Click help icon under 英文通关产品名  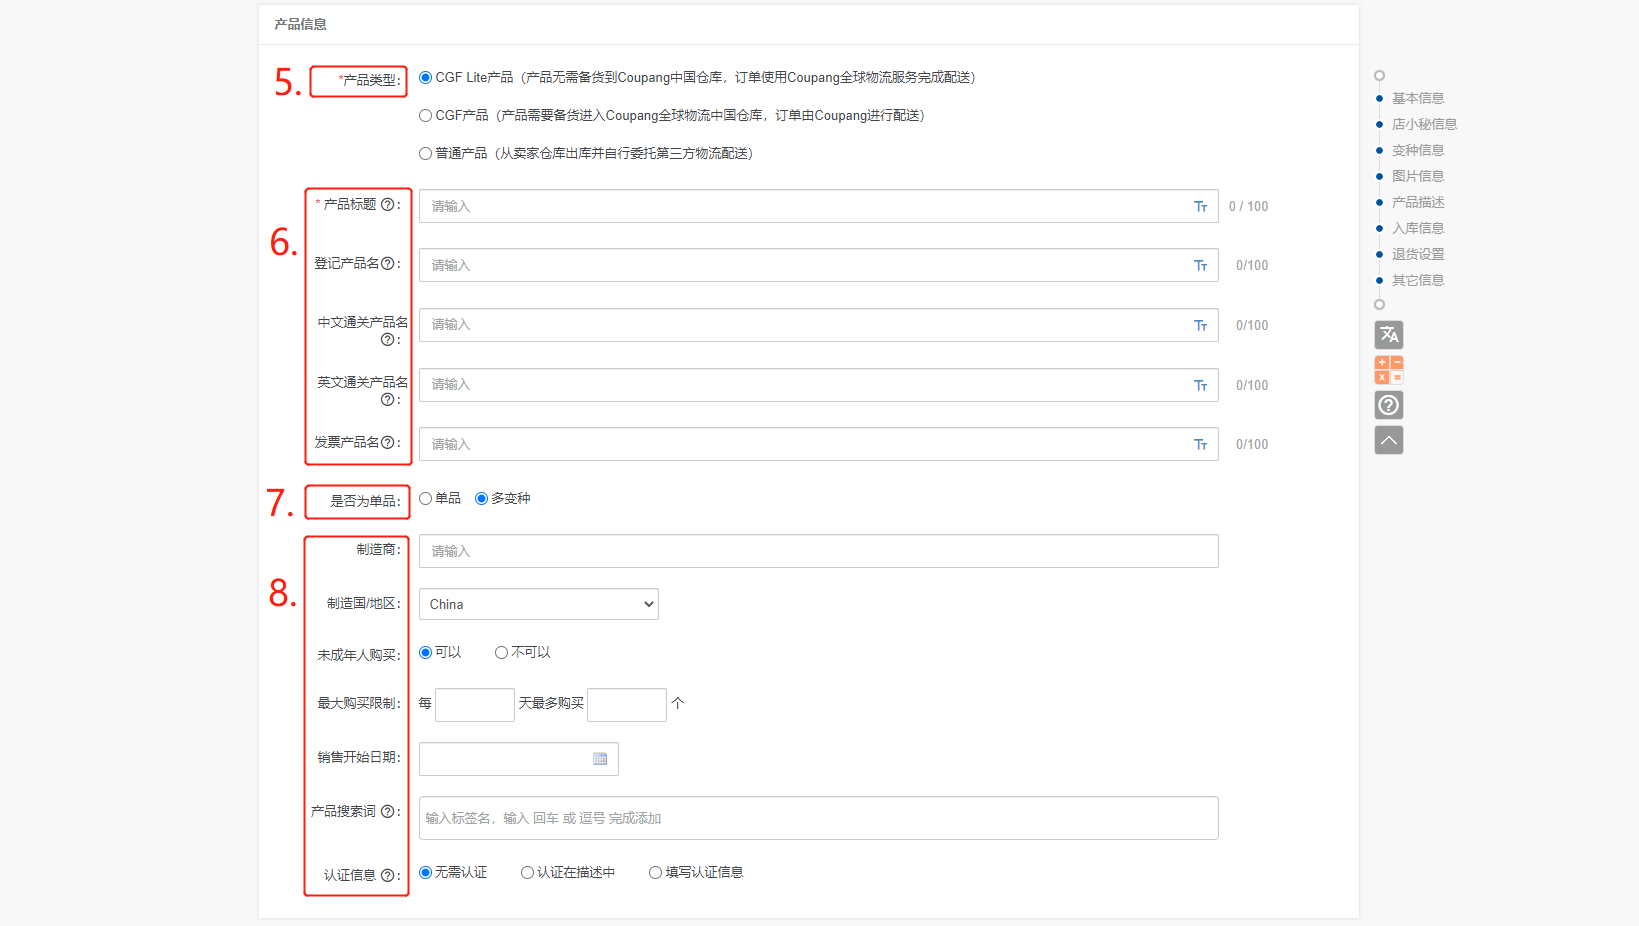387,399
